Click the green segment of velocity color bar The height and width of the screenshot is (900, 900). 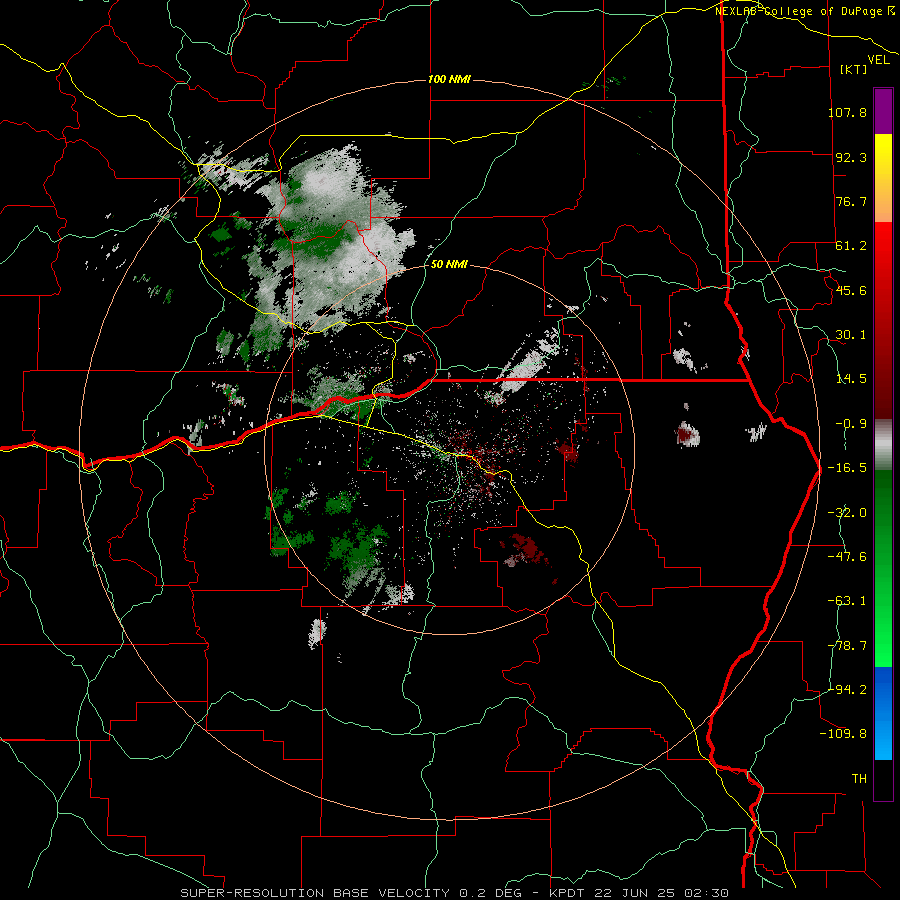point(883,568)
